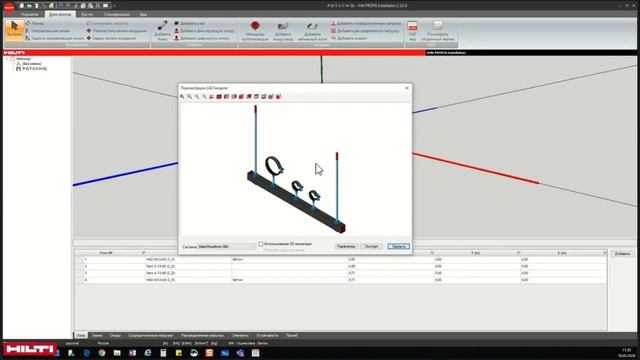Viewport: 640px width, 360px height.
Task: Open filter on Y [m] column header
Action: (x=518, y=253)
